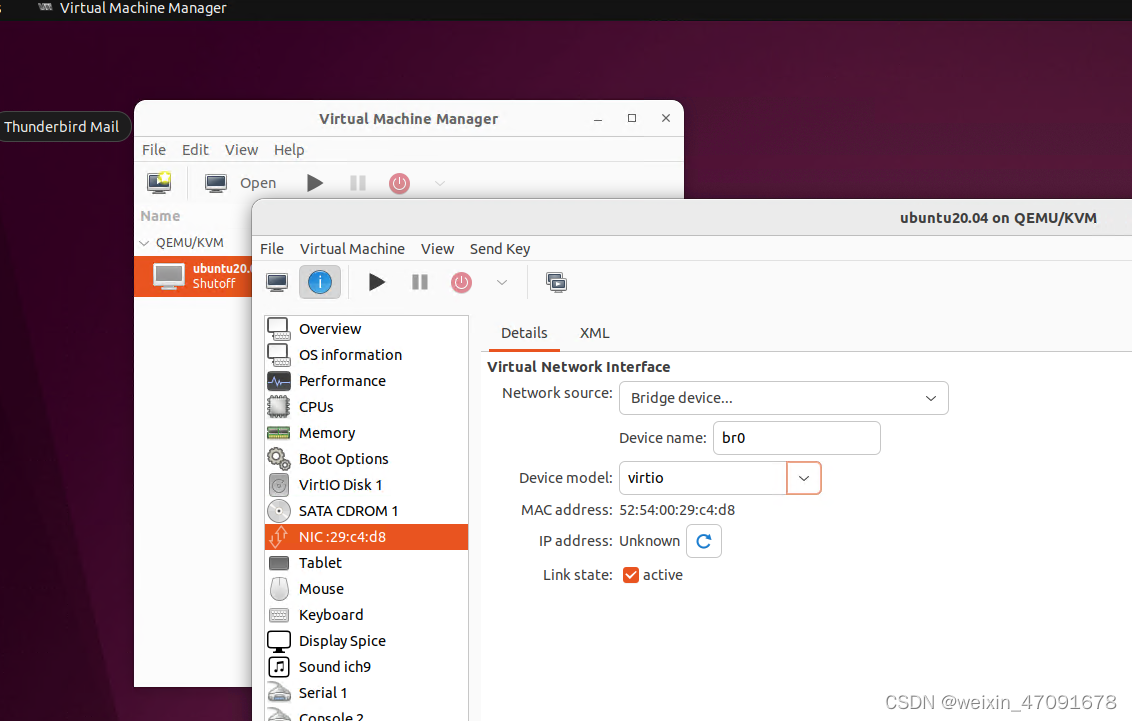Collapse the QEMU/KVM connection entry

click(x=144, y=242)
